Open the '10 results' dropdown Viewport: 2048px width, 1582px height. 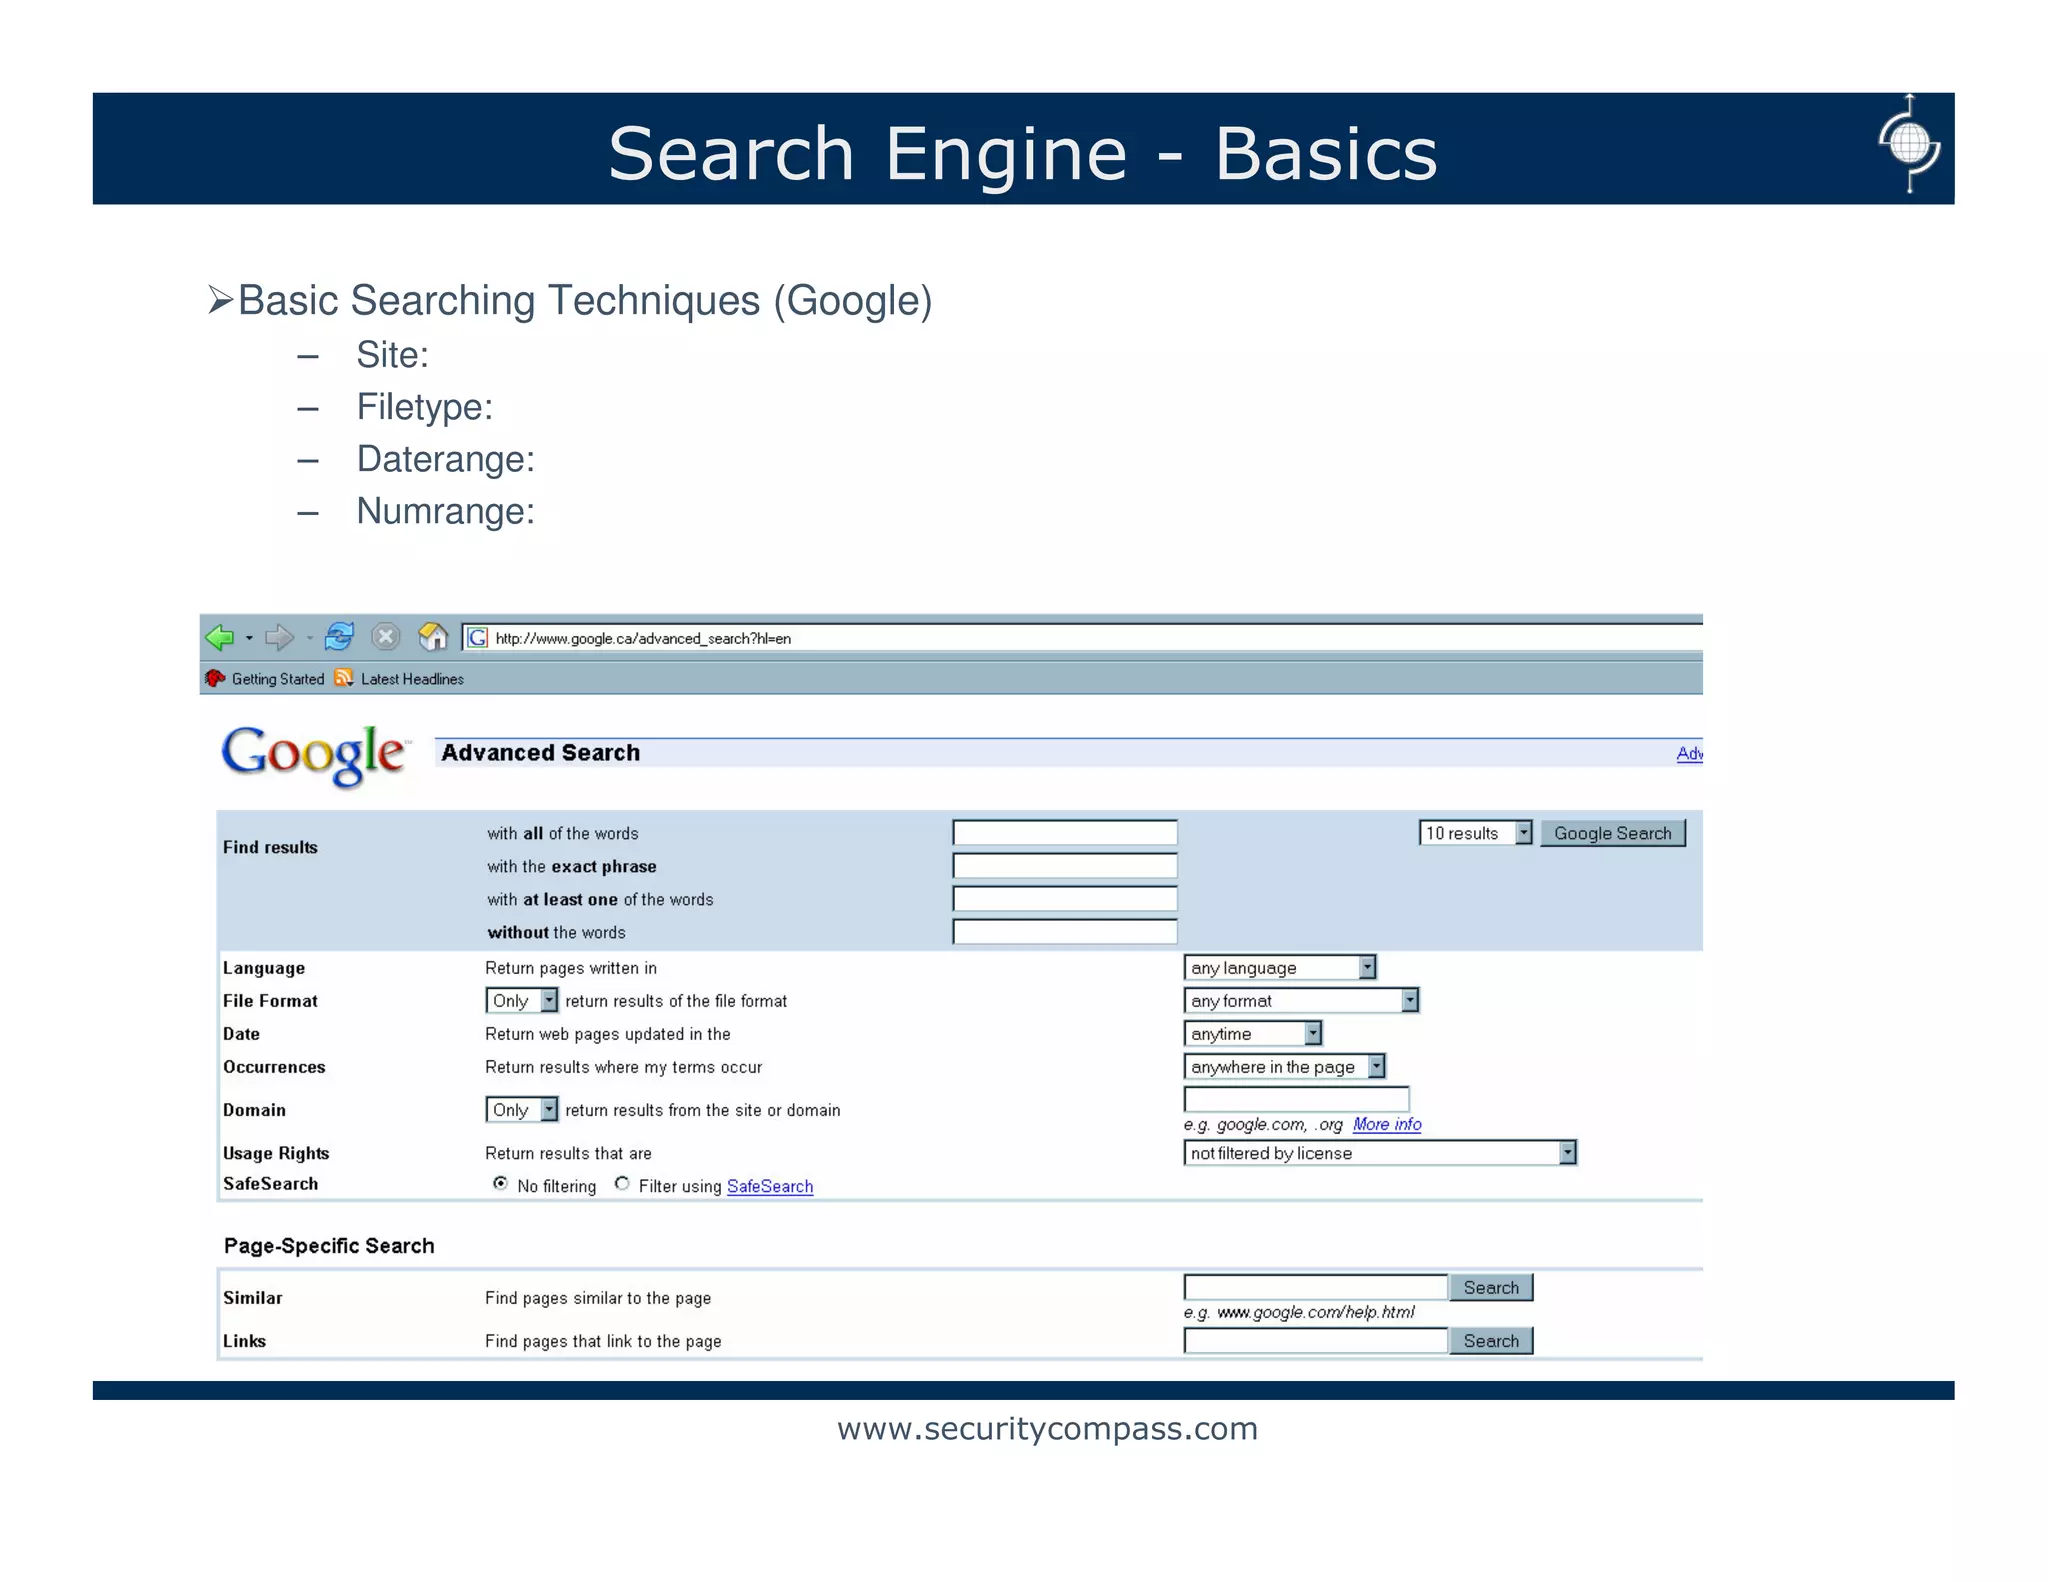pyautogui.click(x=1476, y=833)
